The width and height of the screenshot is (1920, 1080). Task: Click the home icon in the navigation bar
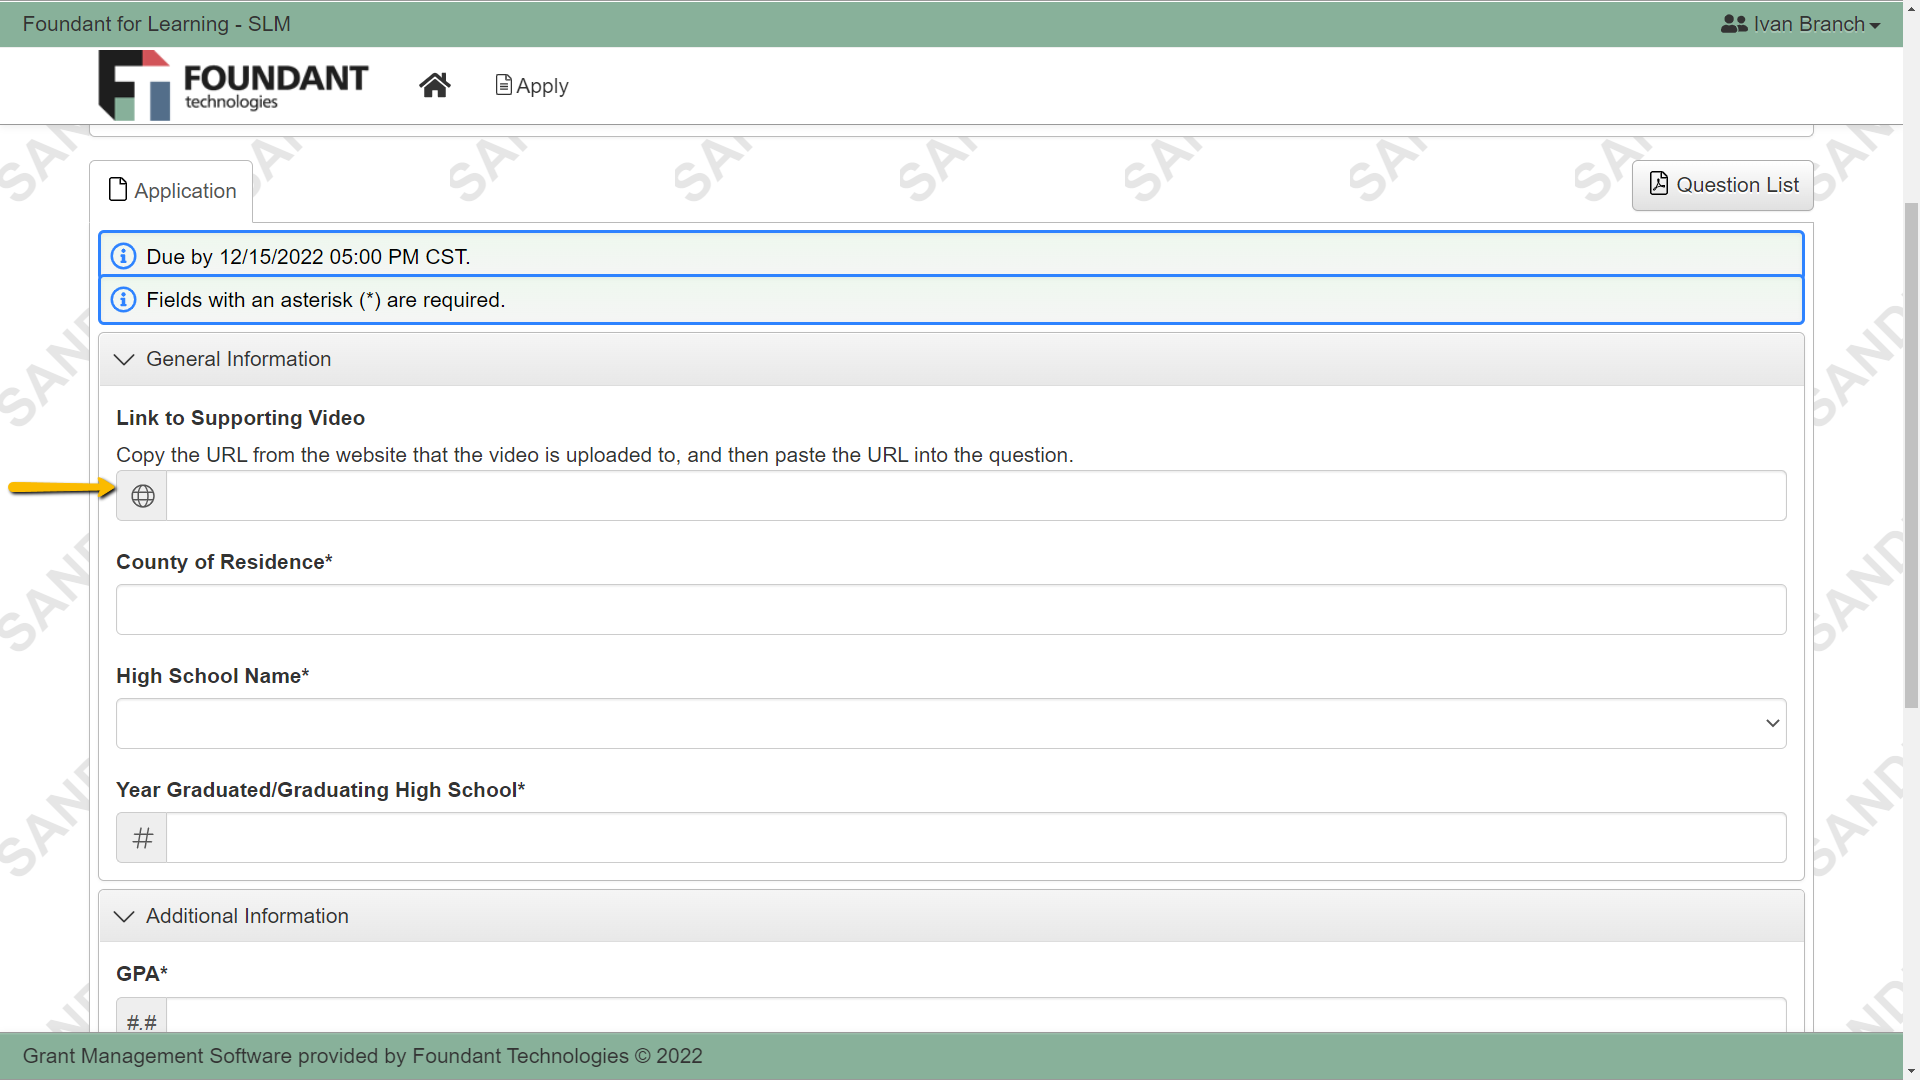(434, 84)
